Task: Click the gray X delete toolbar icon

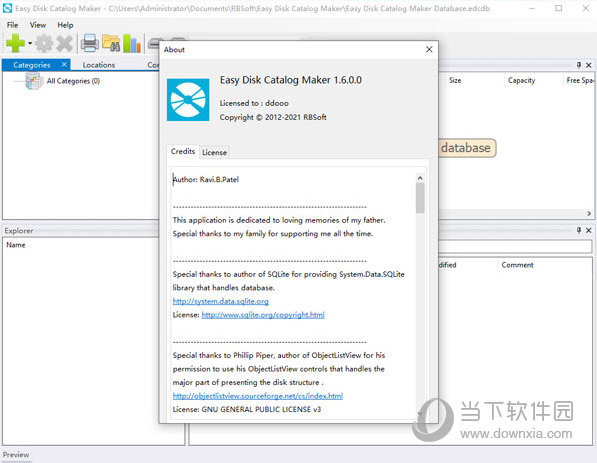Action: [x=64, y=43]
